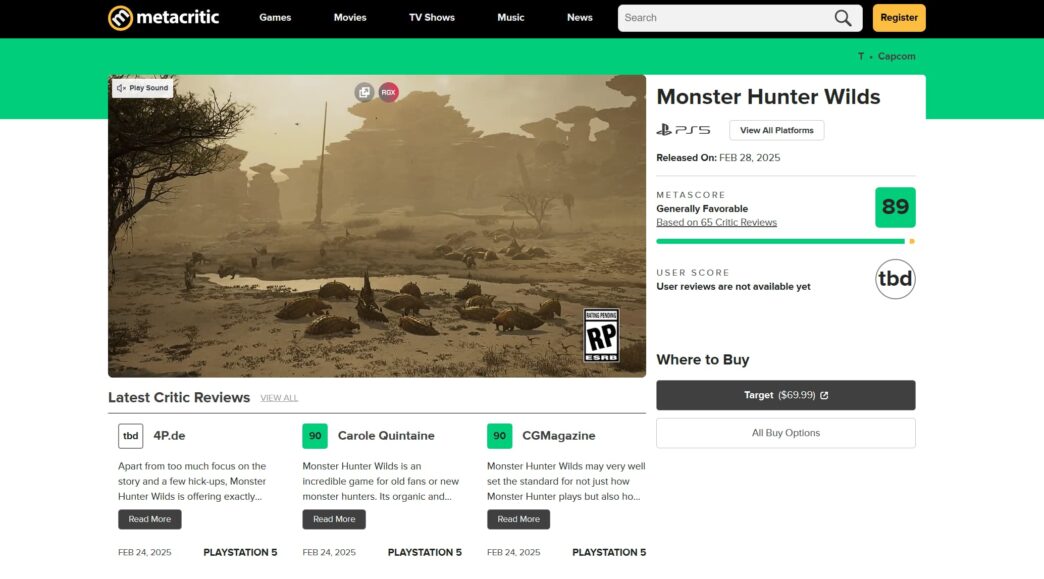Expand the View All Platforms selector
Screen dimensions: 1044x579
click(777, 130)
